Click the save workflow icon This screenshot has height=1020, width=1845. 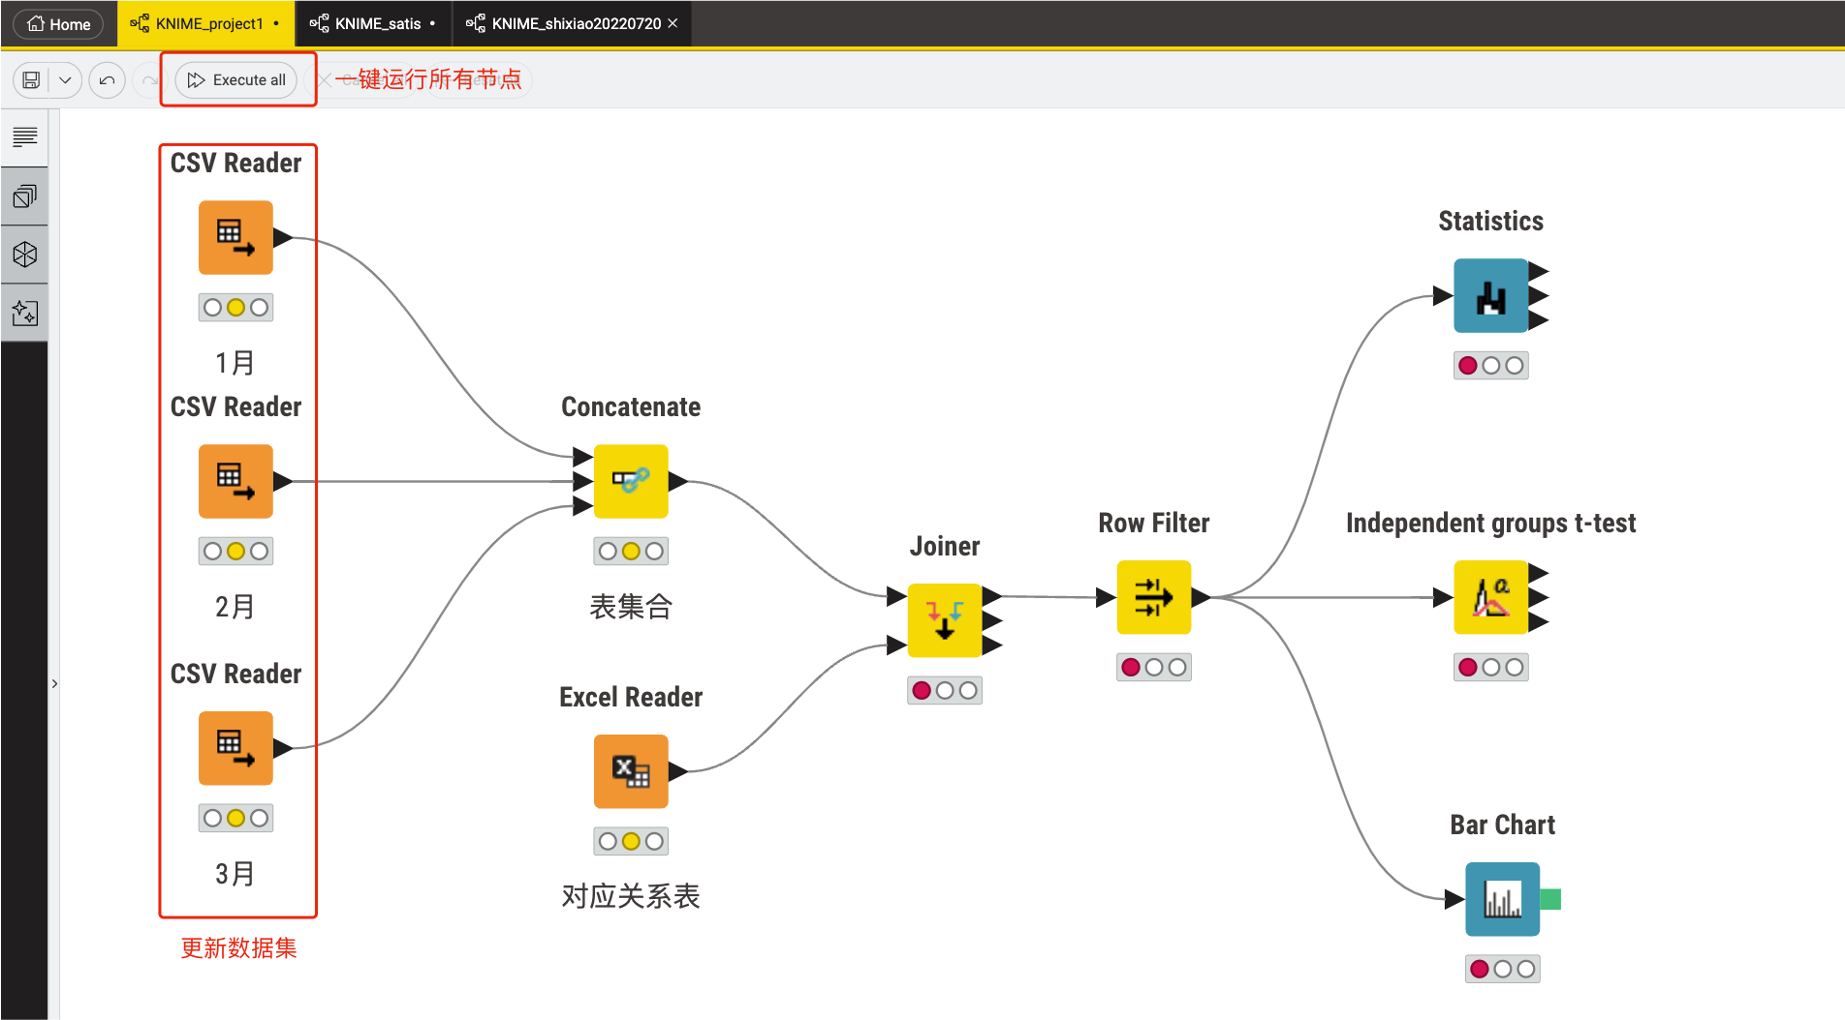31,80
